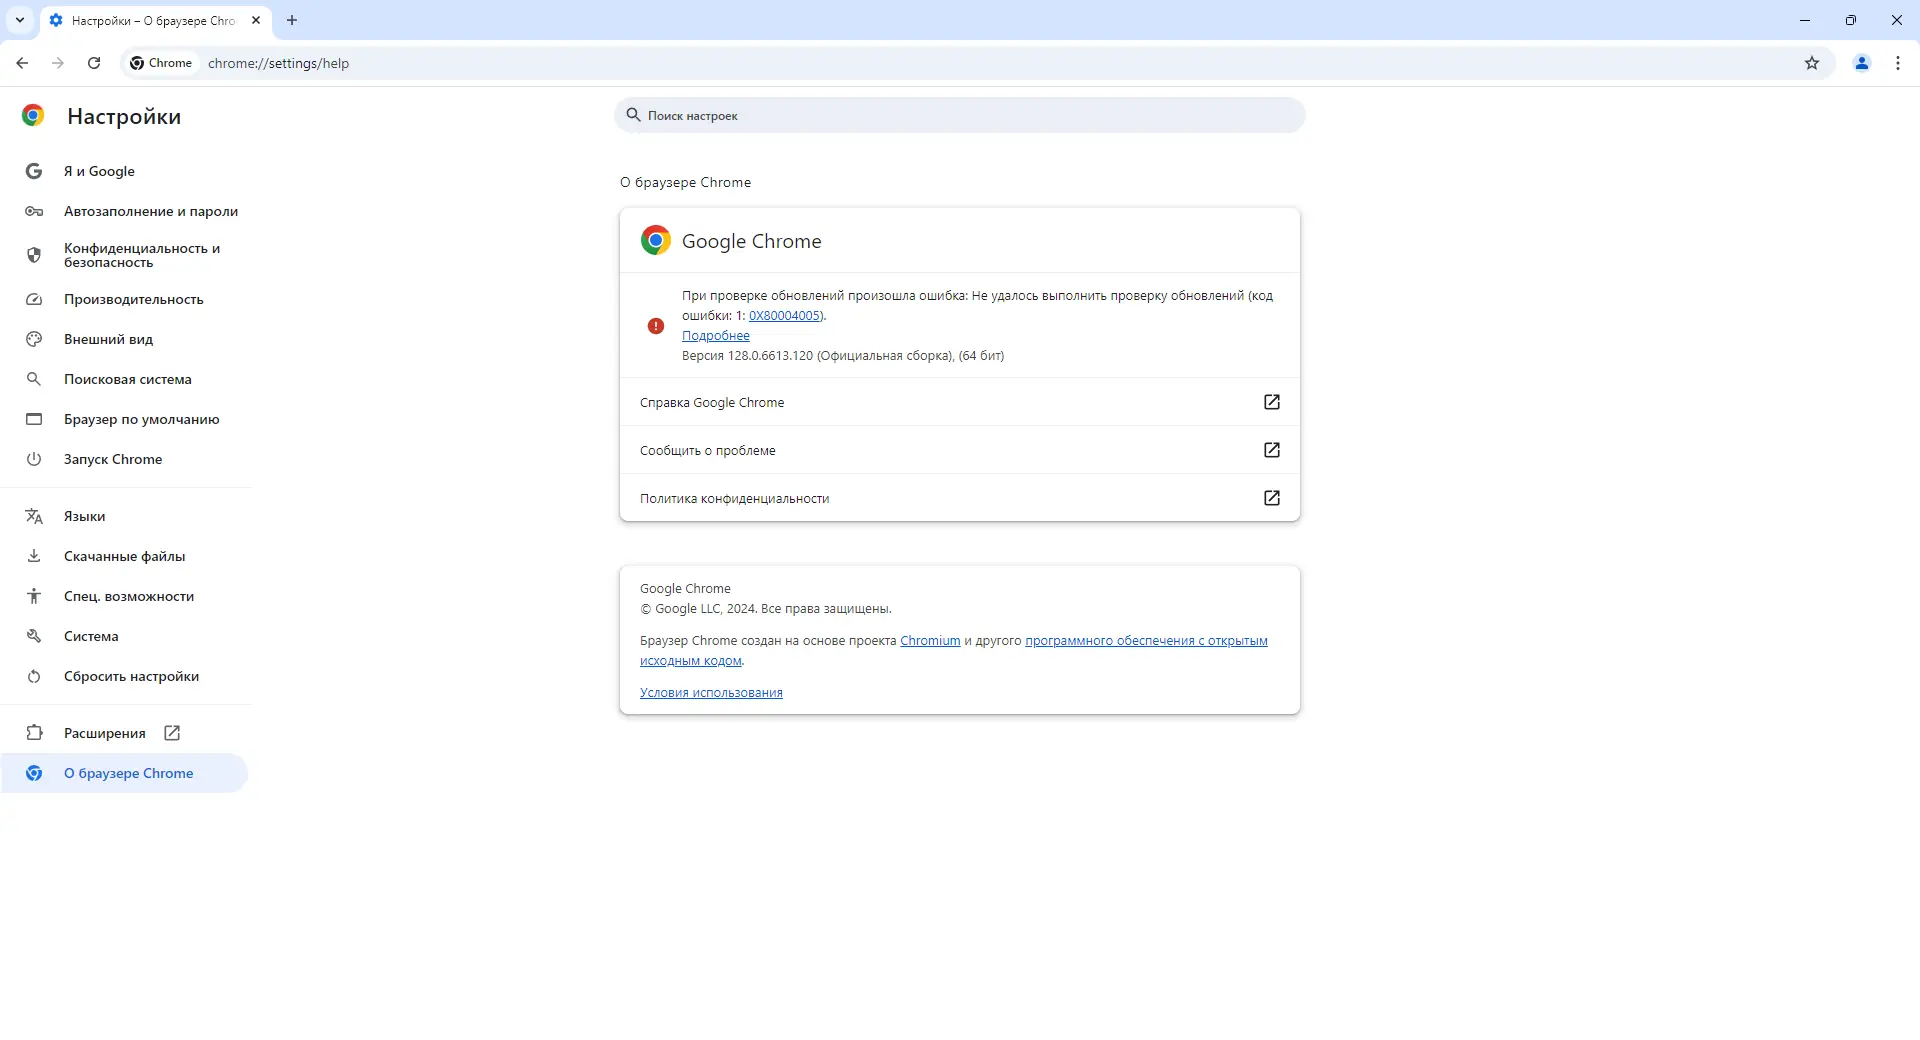
Task: Open the three-dot Chrome menu
Action: point(1898,63)
